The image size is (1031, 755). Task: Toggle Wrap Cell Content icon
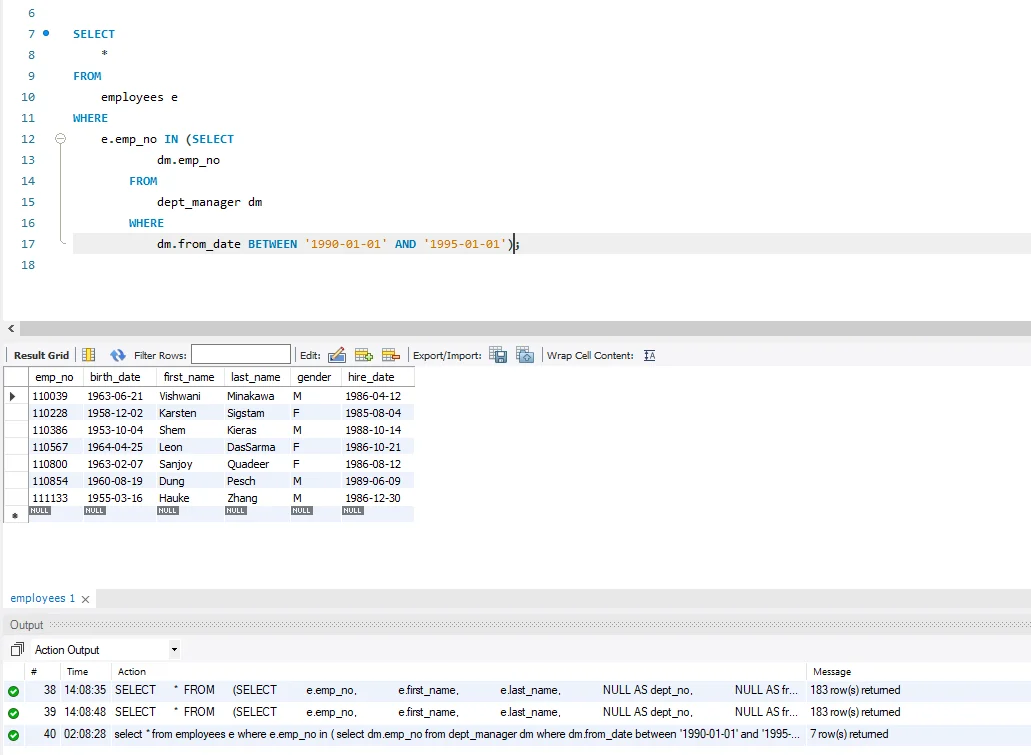point(649,355)
